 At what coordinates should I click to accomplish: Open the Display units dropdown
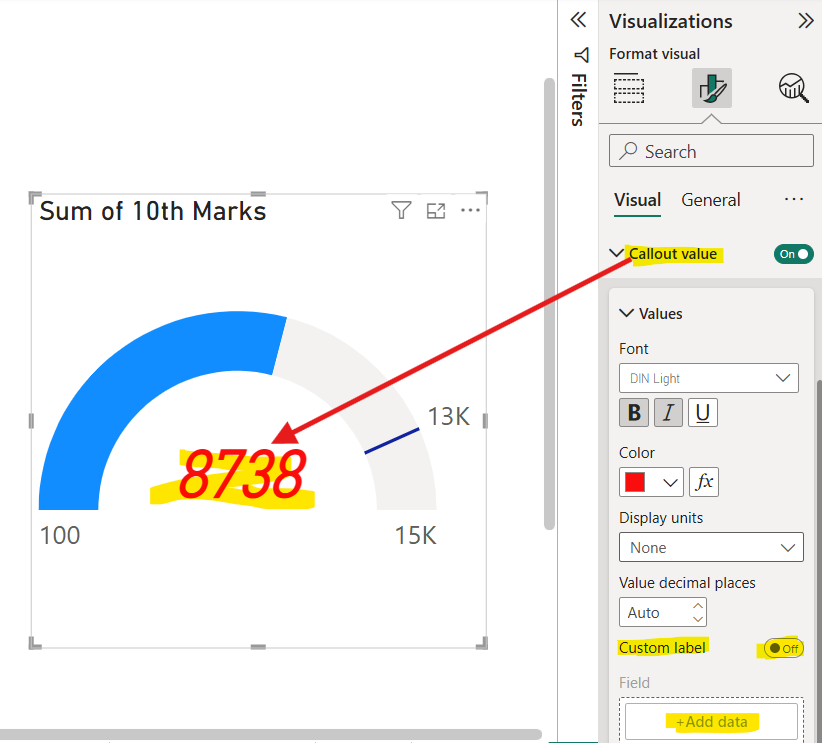click(x=711, y=547)
